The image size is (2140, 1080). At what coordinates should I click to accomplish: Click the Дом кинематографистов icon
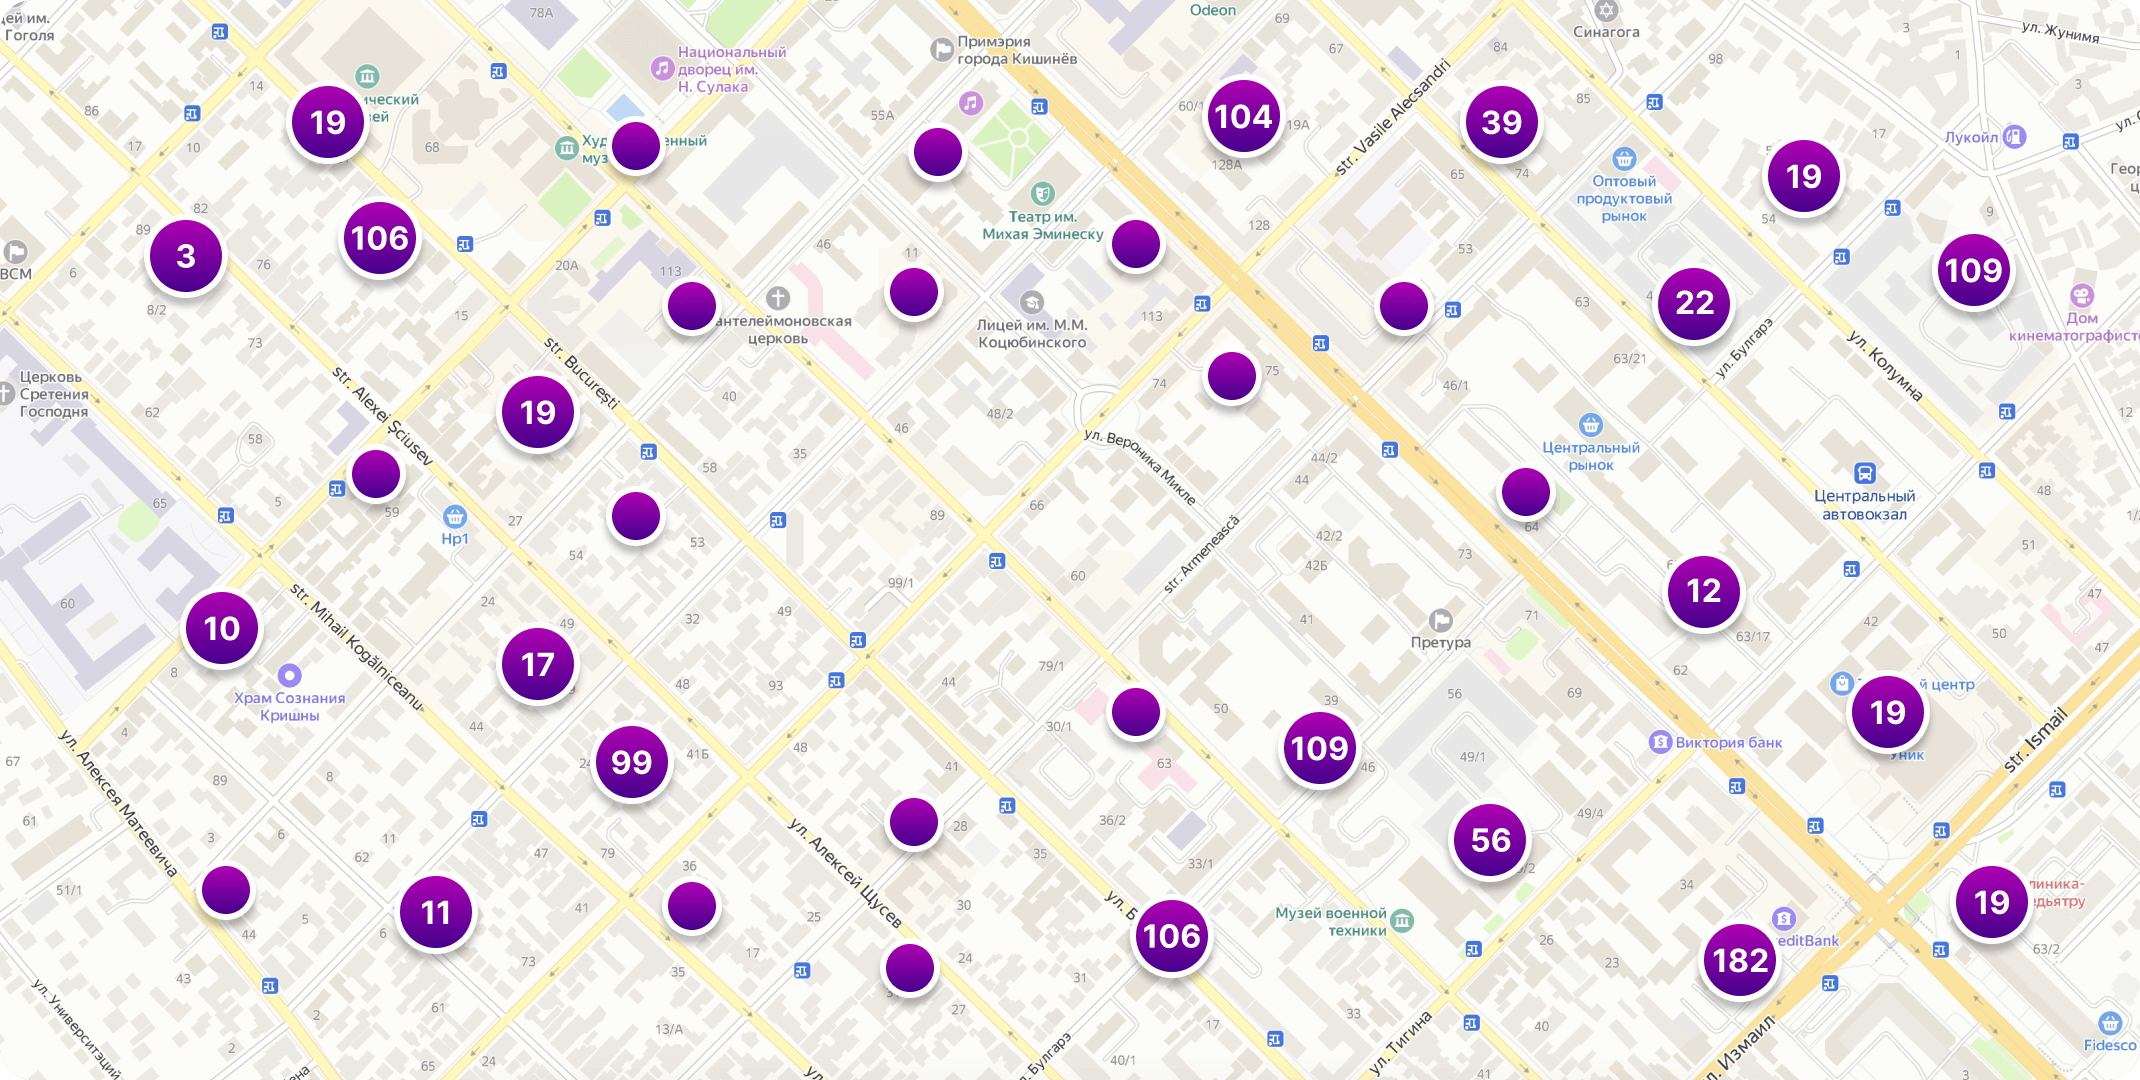coord(2082,295)
